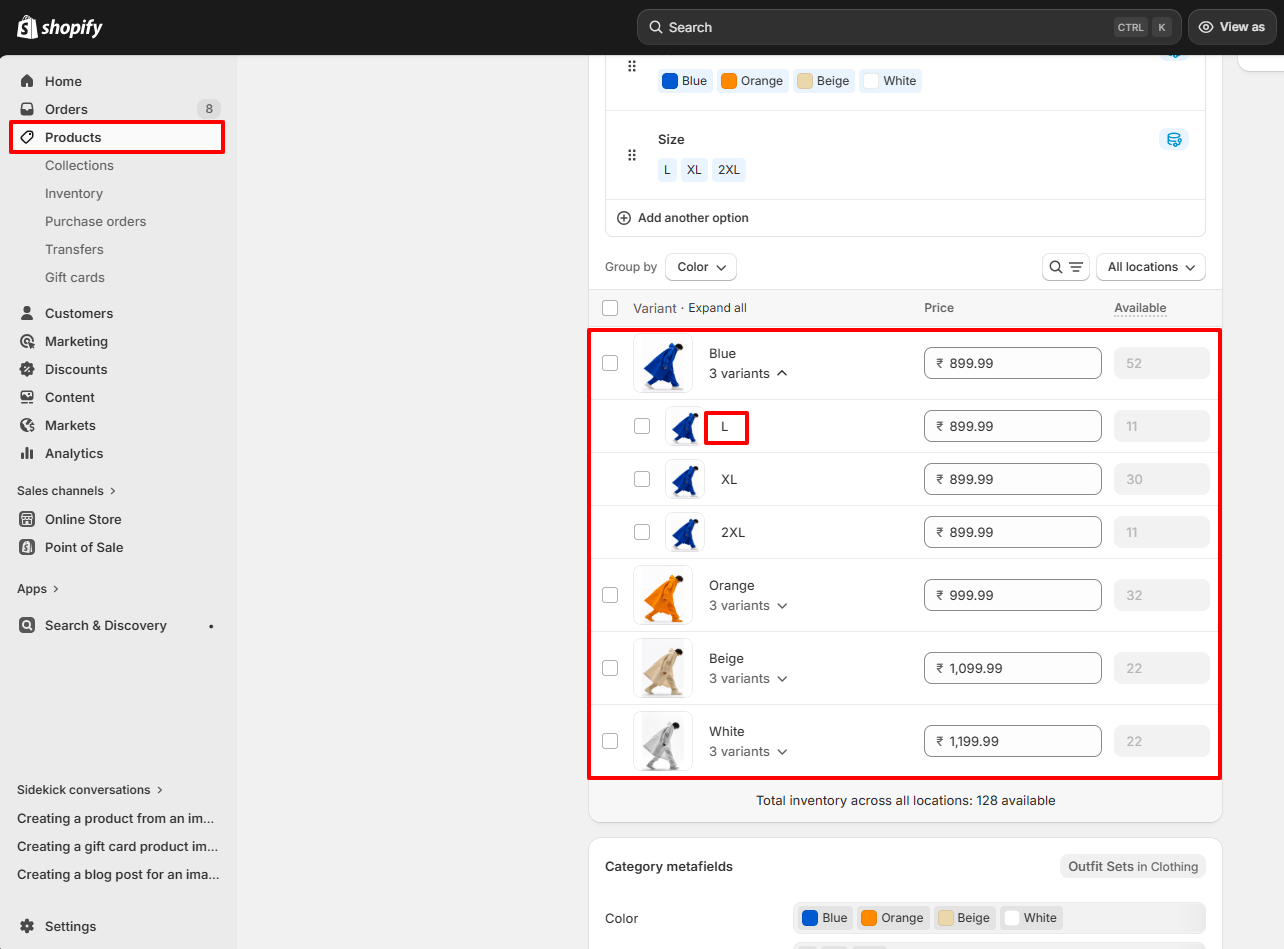This screenshot has height=949, width=1284.
Task: Click the Blue color chip in option values
Action: tap(685, 81)
